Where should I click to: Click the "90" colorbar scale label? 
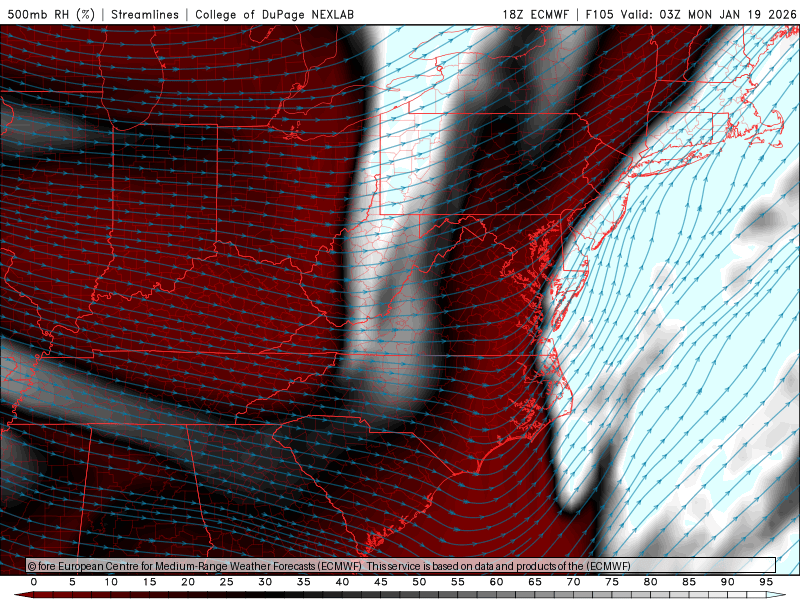728,582
